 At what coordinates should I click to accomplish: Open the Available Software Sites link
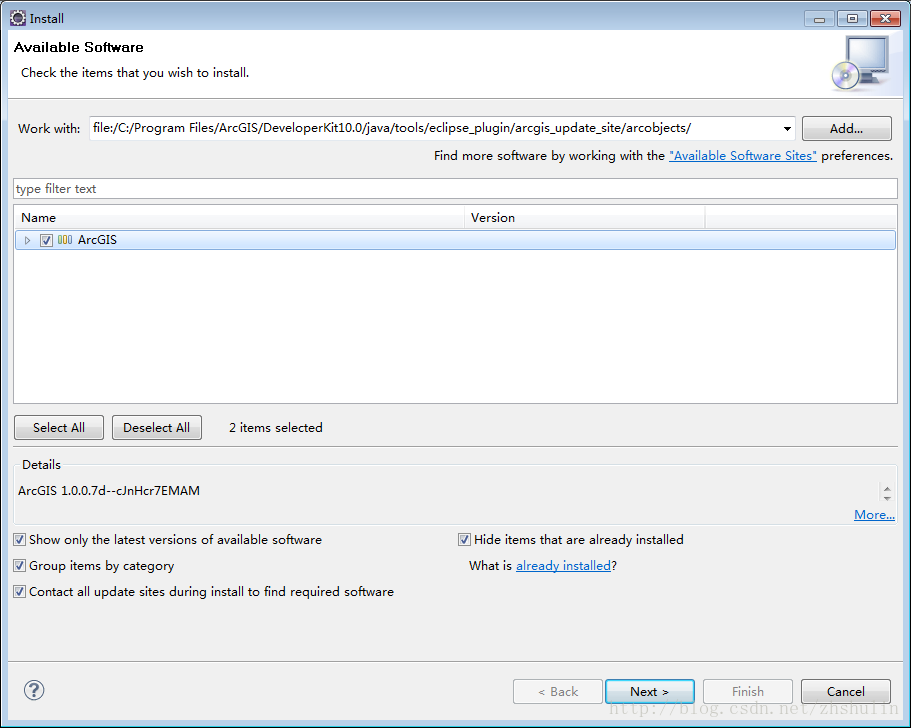point(742,156)
